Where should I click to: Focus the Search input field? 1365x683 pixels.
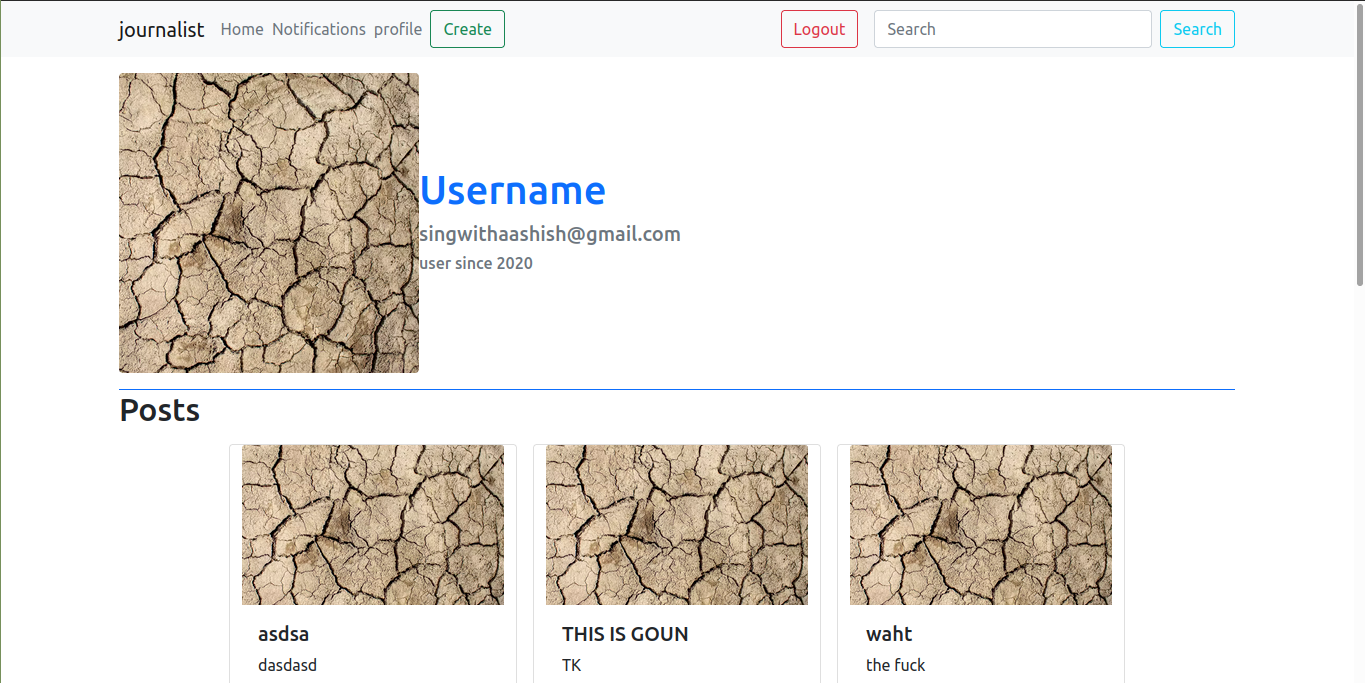click(1012, 30)
